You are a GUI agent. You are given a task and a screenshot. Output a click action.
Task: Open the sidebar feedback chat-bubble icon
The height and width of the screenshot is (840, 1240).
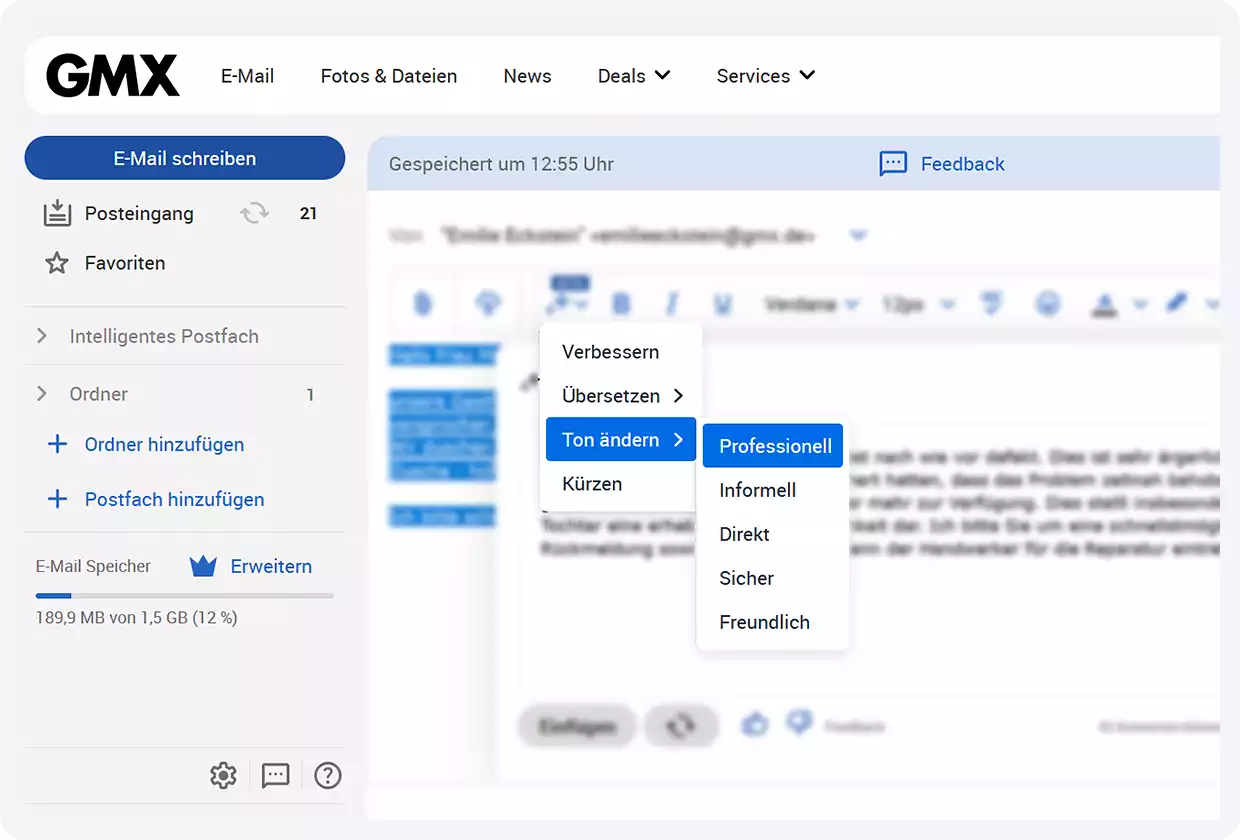[275, 775]
